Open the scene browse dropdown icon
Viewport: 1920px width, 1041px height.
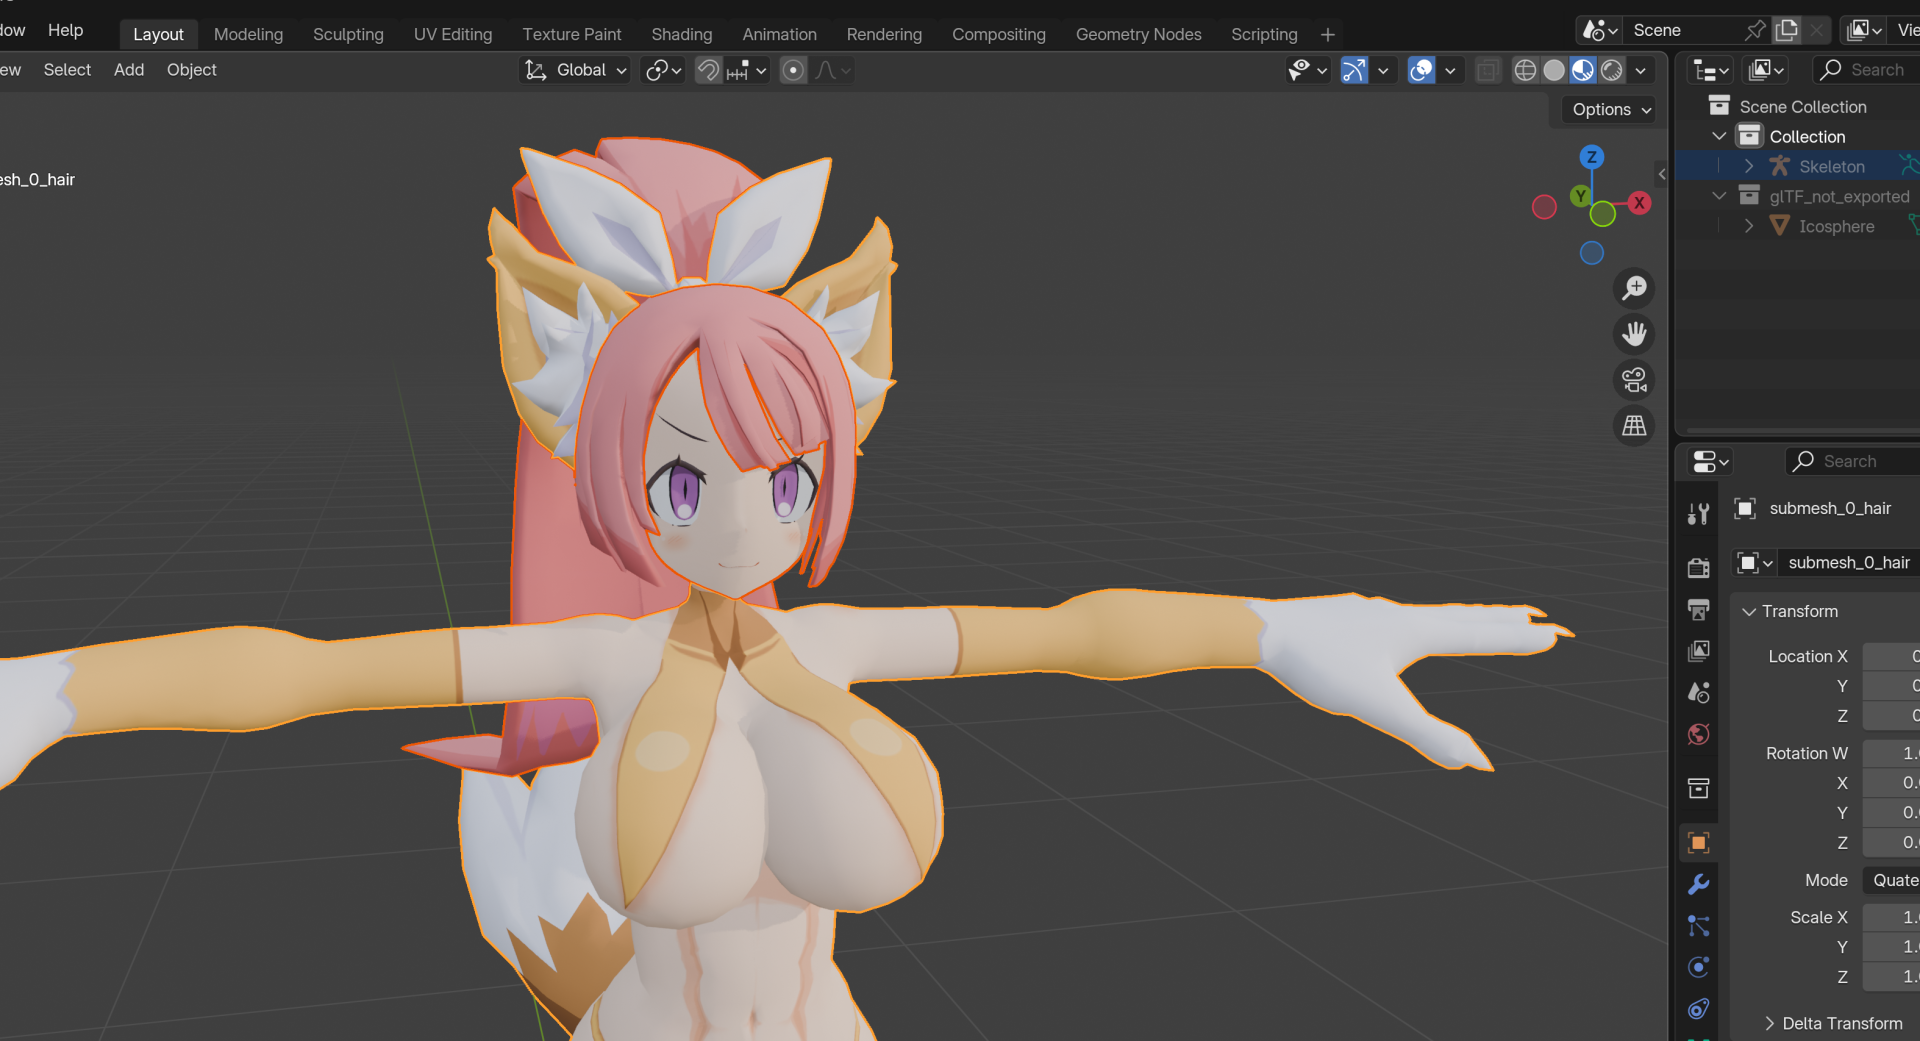1599,30
